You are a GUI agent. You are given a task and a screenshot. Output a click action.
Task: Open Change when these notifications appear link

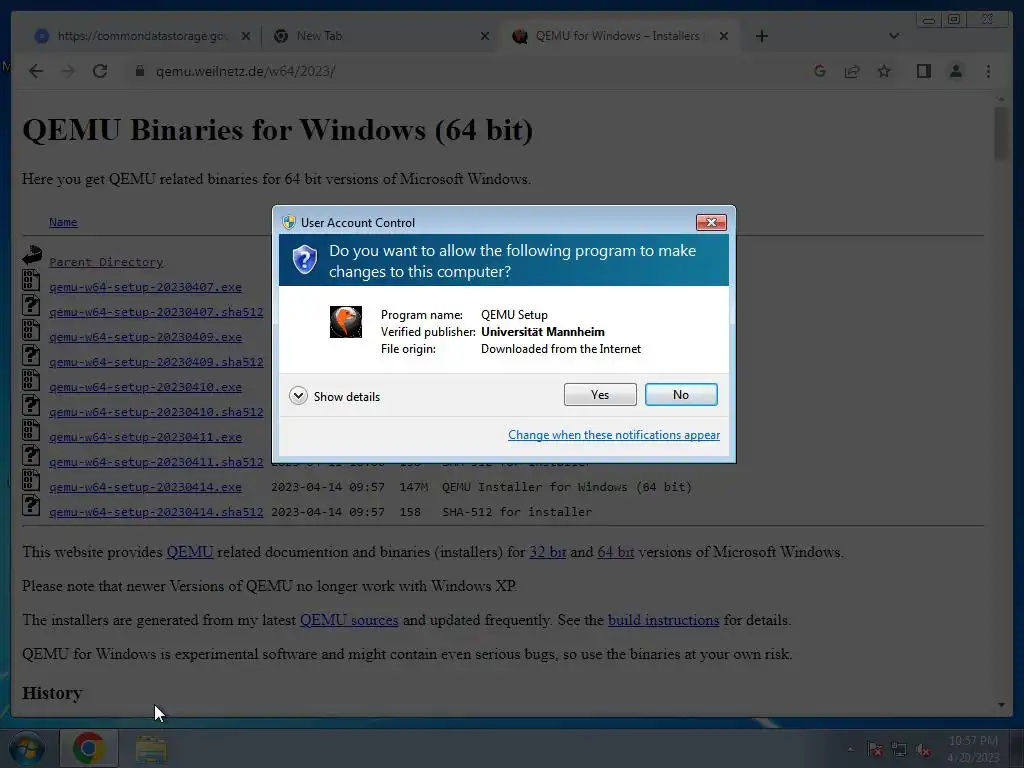614,435
